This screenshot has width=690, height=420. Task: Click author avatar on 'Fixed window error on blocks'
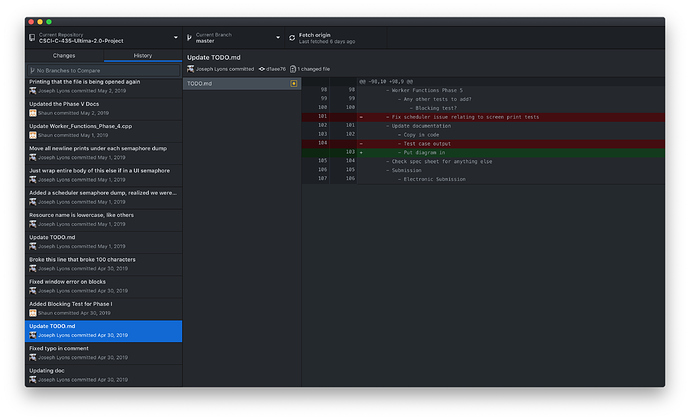pyautogui.click(x=33, y=291)
